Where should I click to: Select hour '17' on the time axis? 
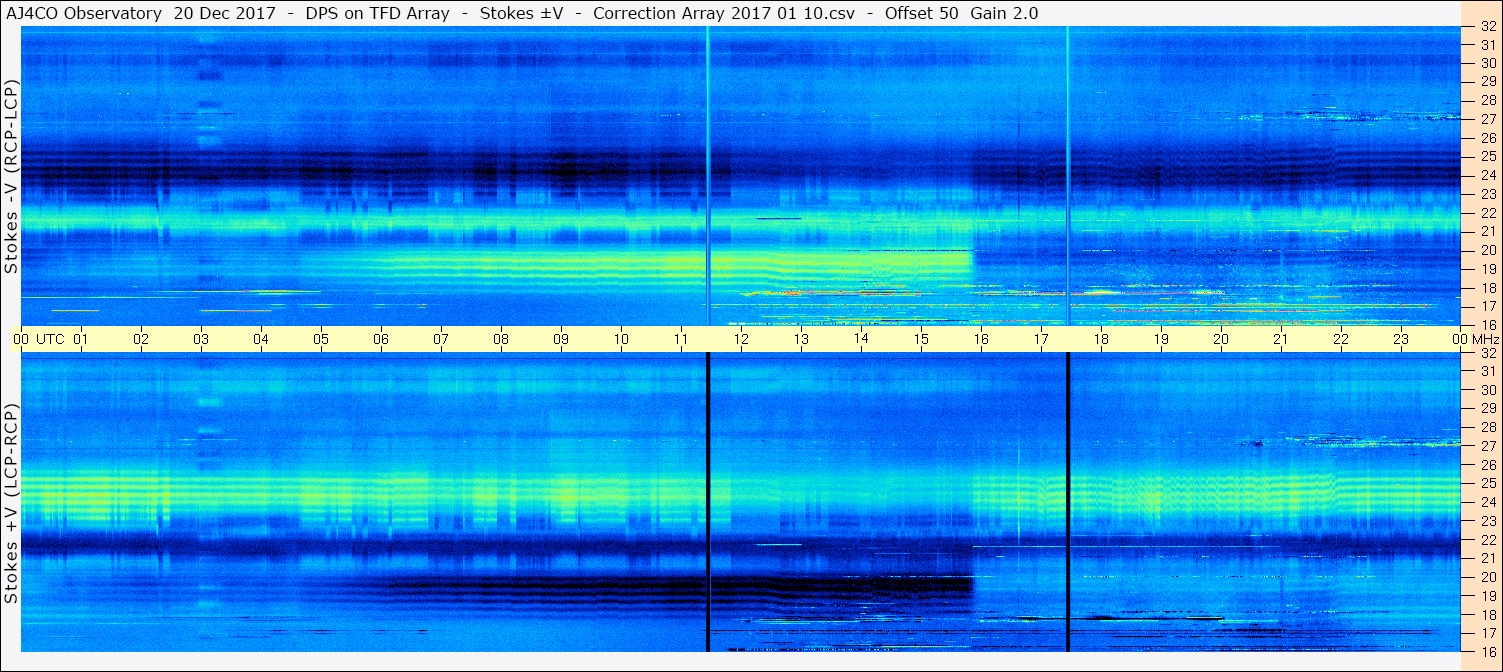(x=1041, y=339)
